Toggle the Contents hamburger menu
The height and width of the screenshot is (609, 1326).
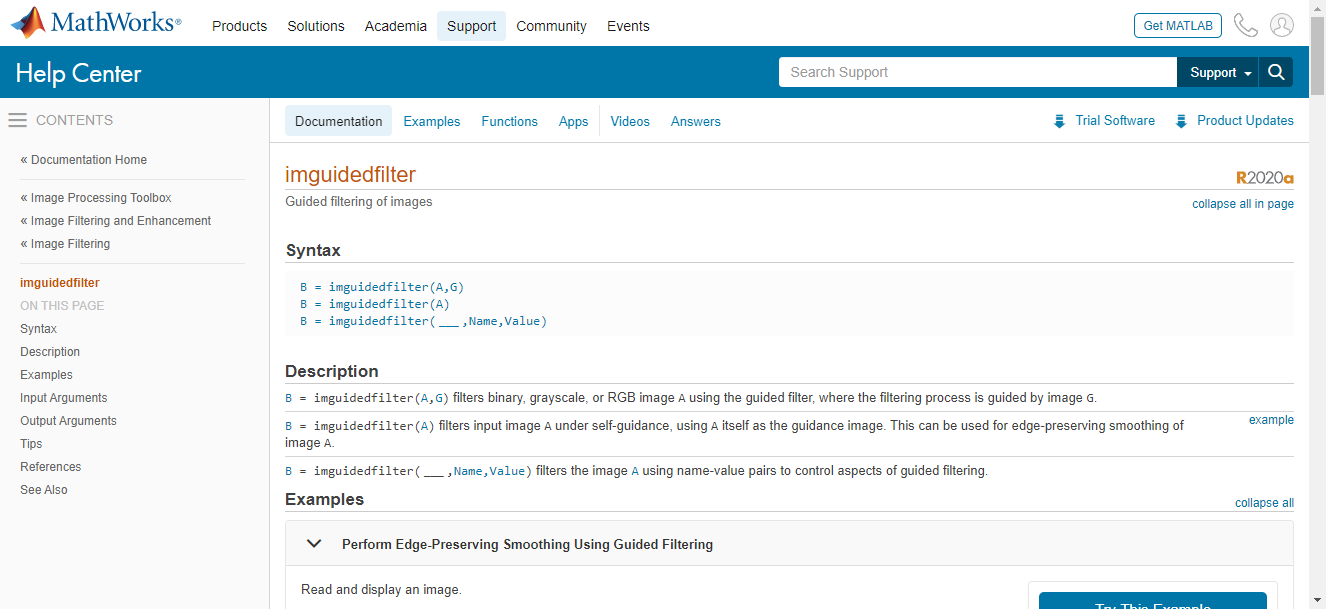click(17, 120)
